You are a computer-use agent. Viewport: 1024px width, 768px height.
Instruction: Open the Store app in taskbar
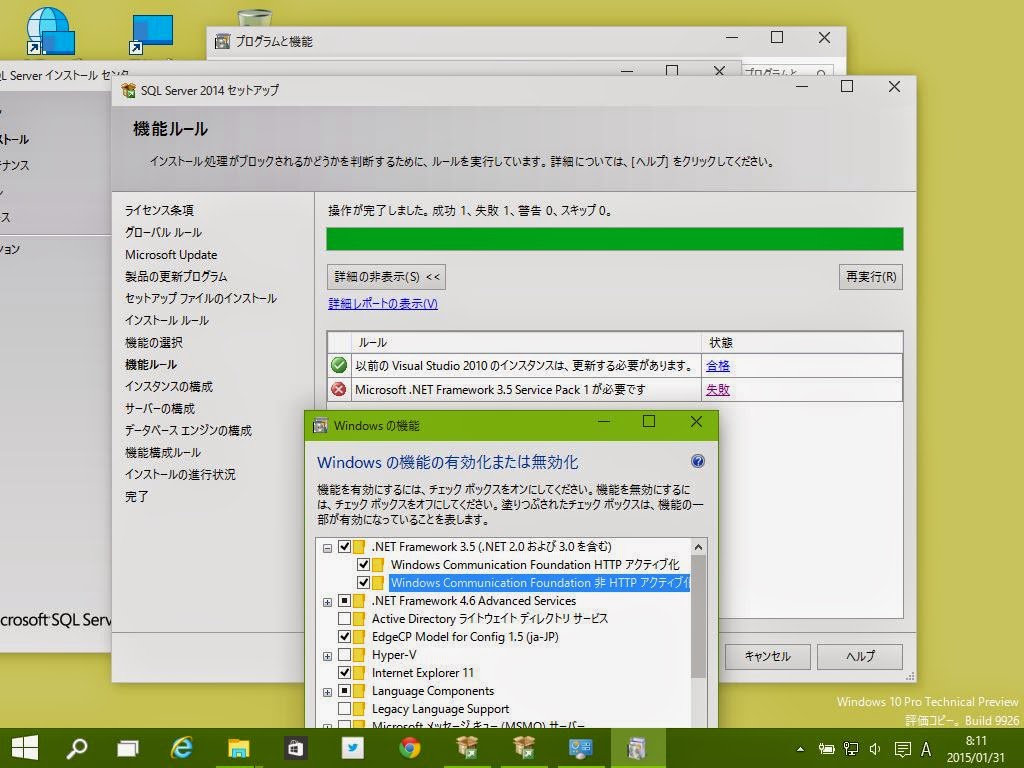pos(295,748)
